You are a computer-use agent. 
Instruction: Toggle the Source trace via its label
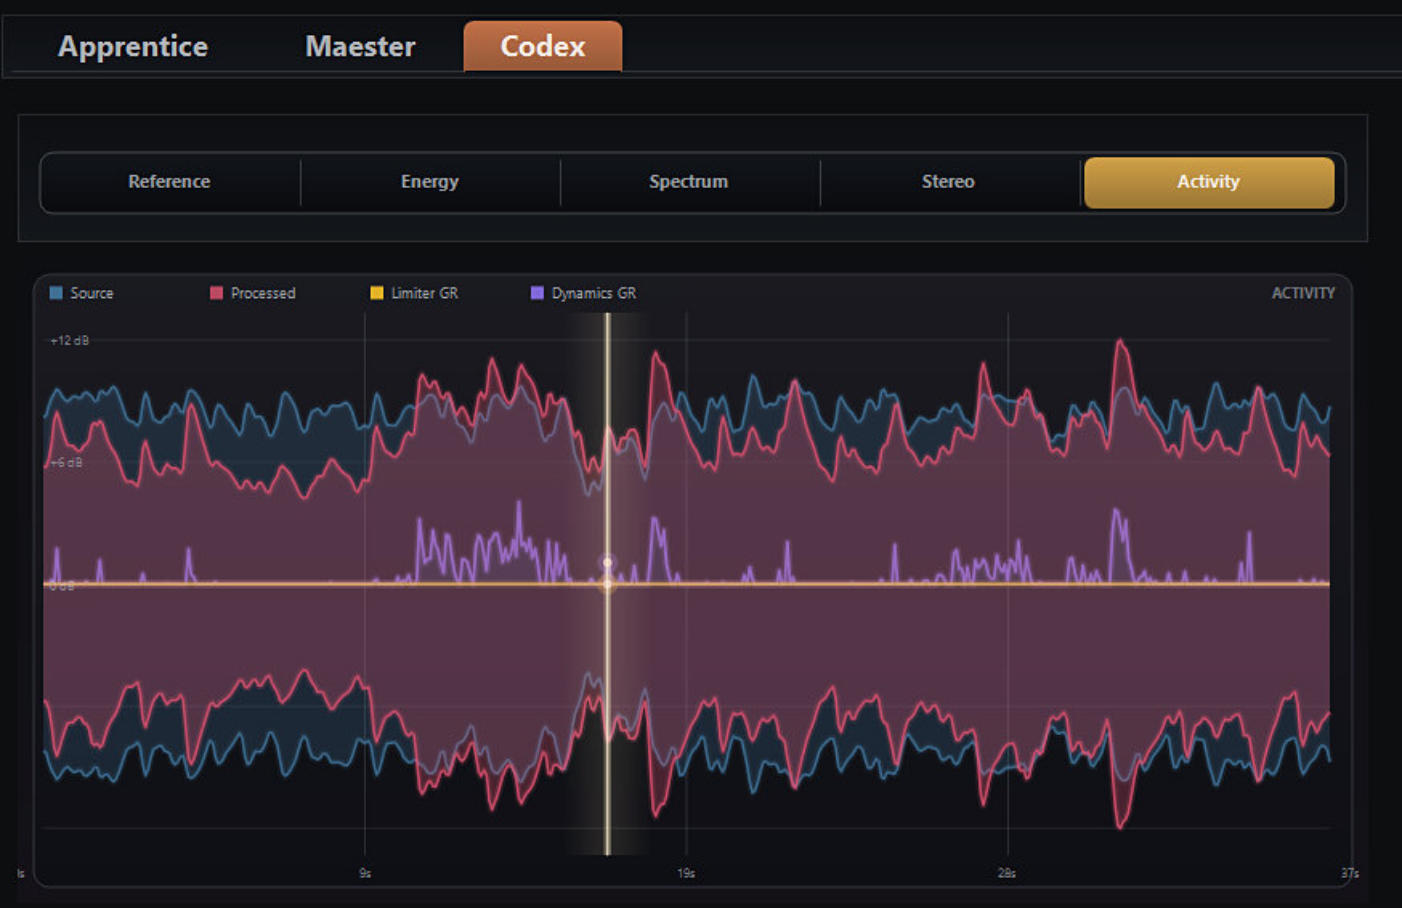(x=92, y=293)
